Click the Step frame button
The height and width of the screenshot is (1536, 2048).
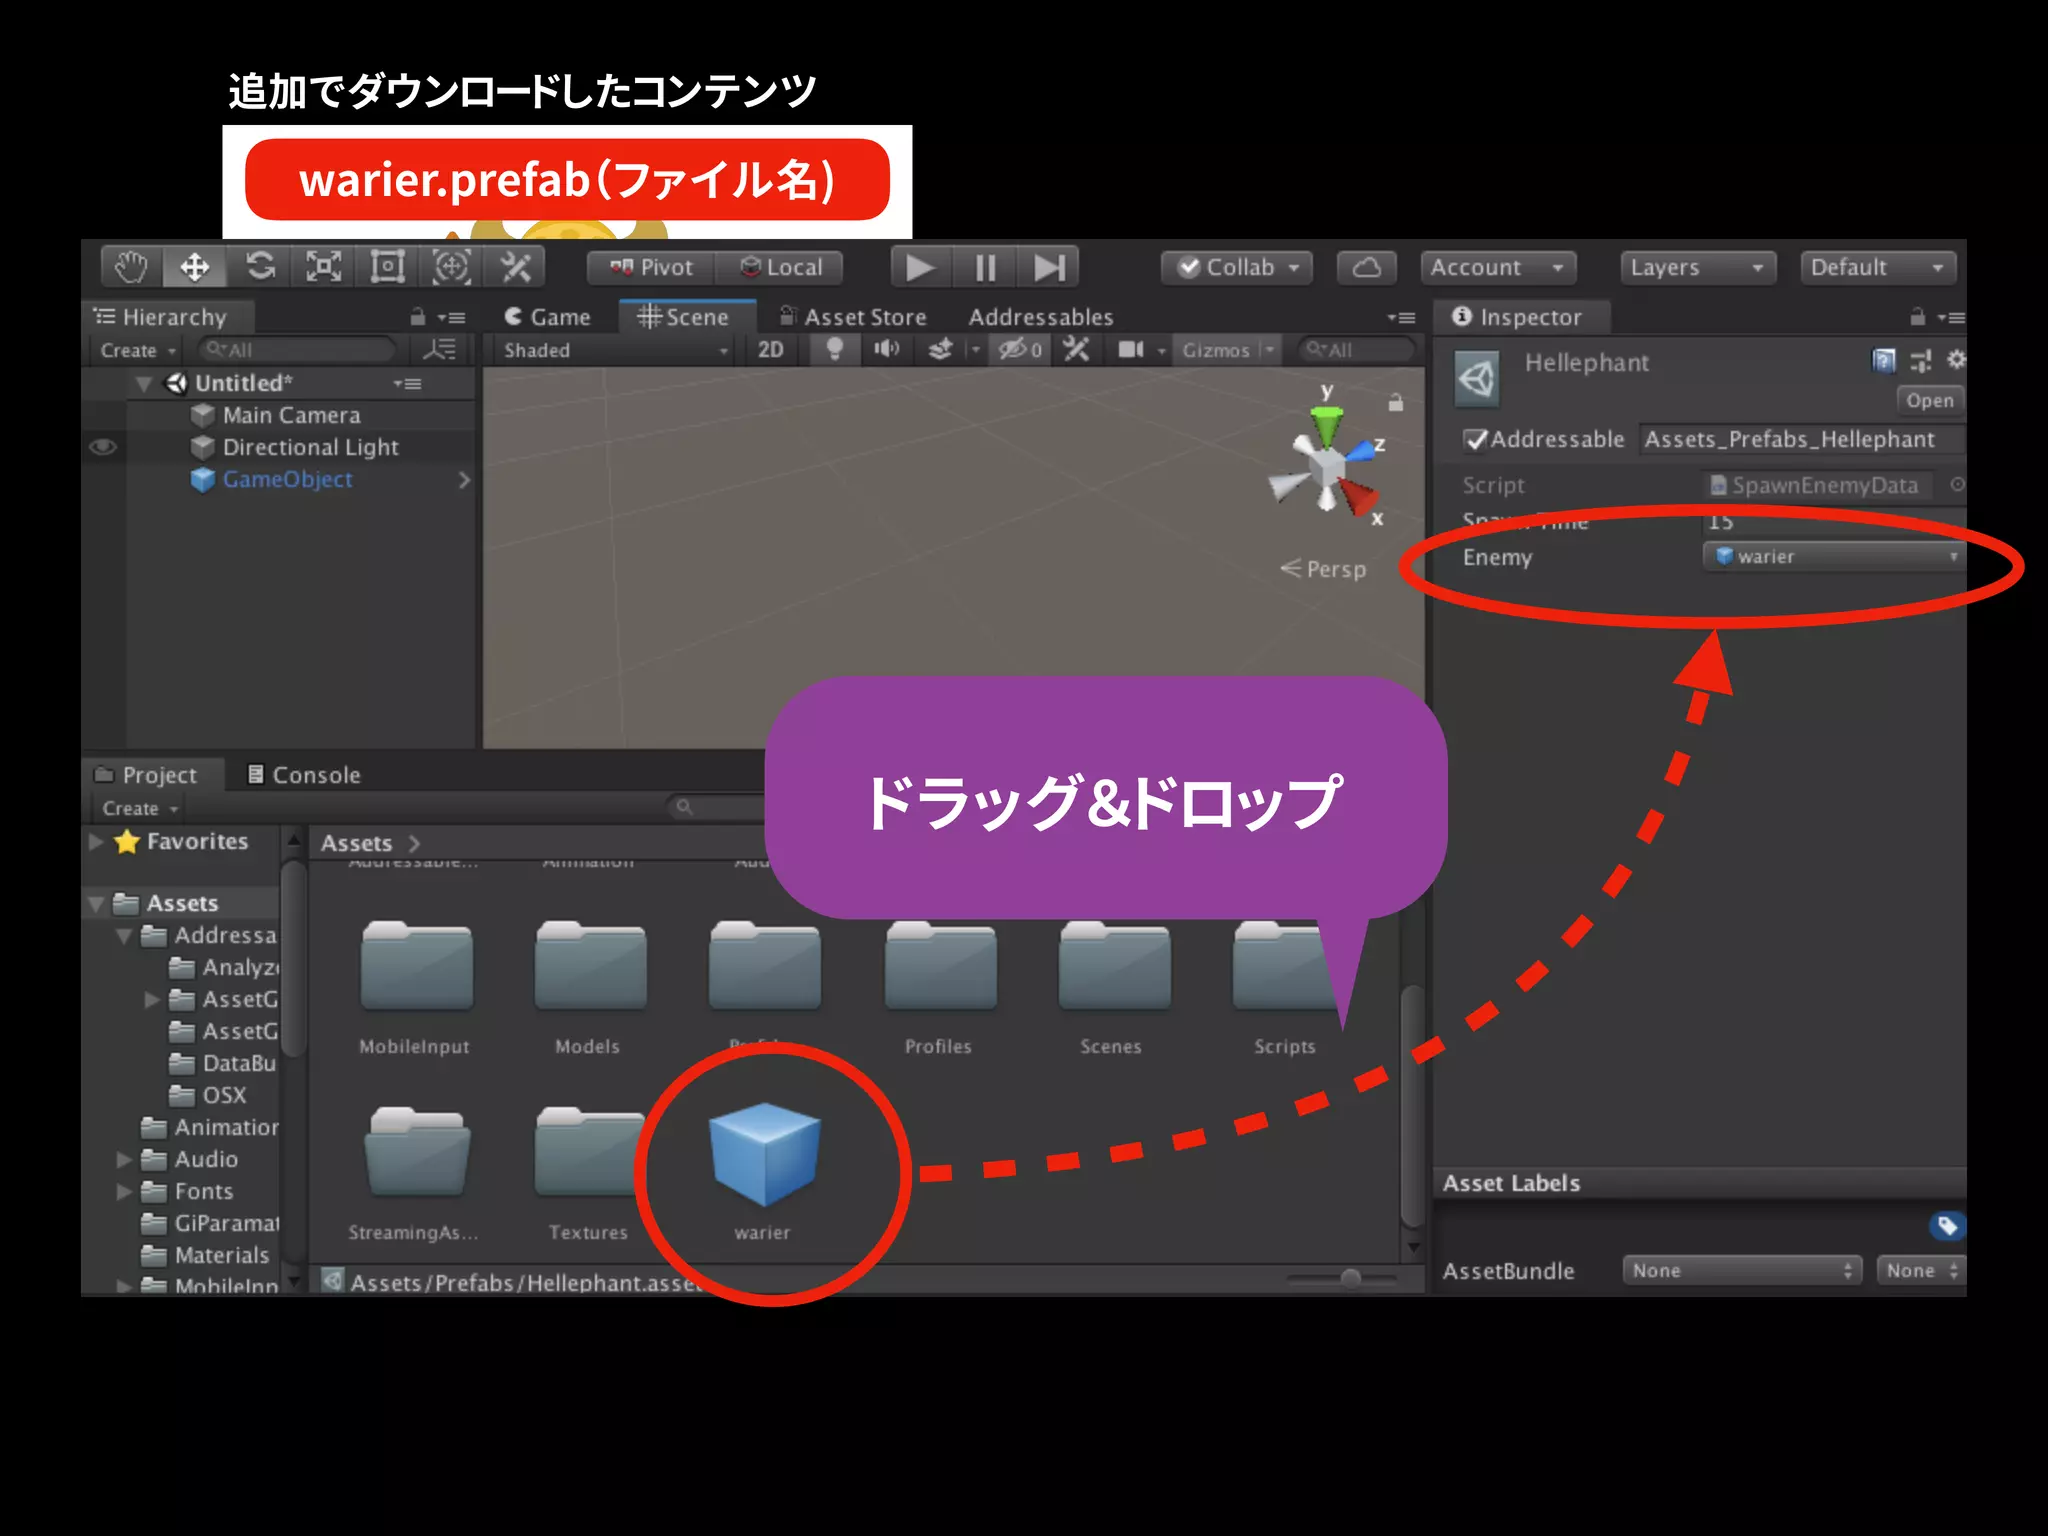coord(1049,268)
